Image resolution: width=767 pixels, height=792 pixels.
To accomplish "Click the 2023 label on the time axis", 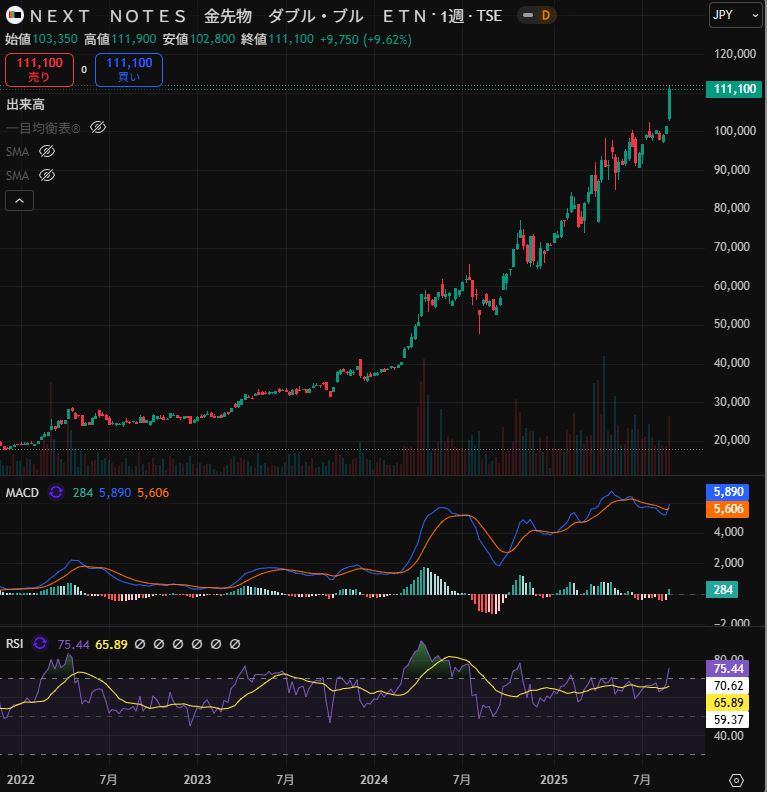I will point(197,779).
